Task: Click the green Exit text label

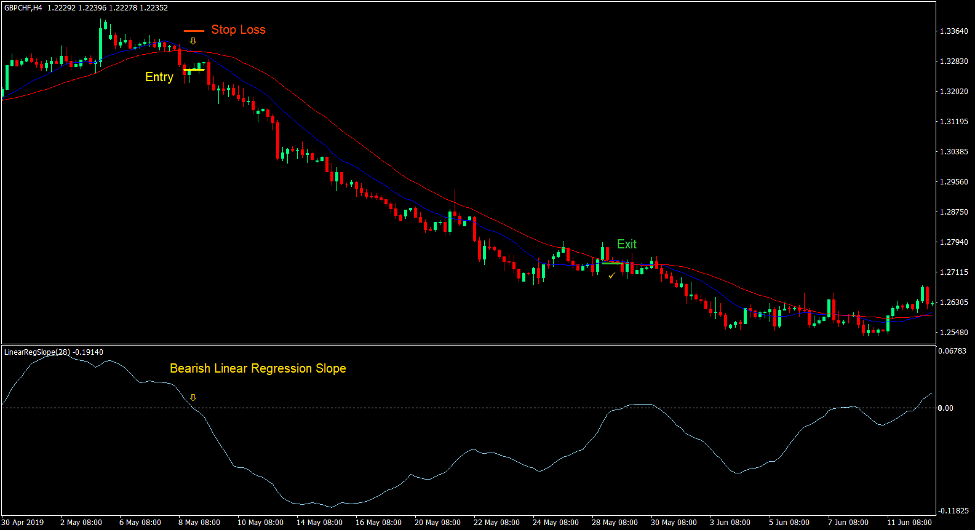Action: [x=626, y=244]
